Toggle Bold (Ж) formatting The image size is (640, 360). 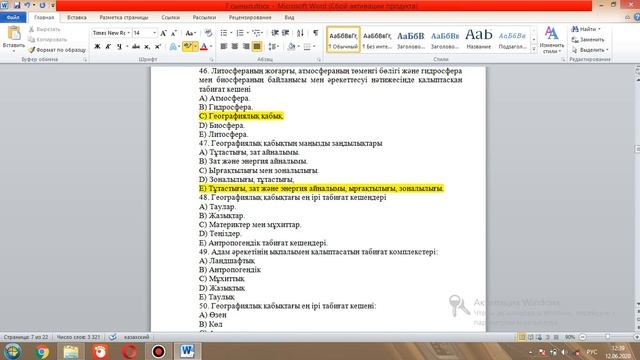[97, 47]
